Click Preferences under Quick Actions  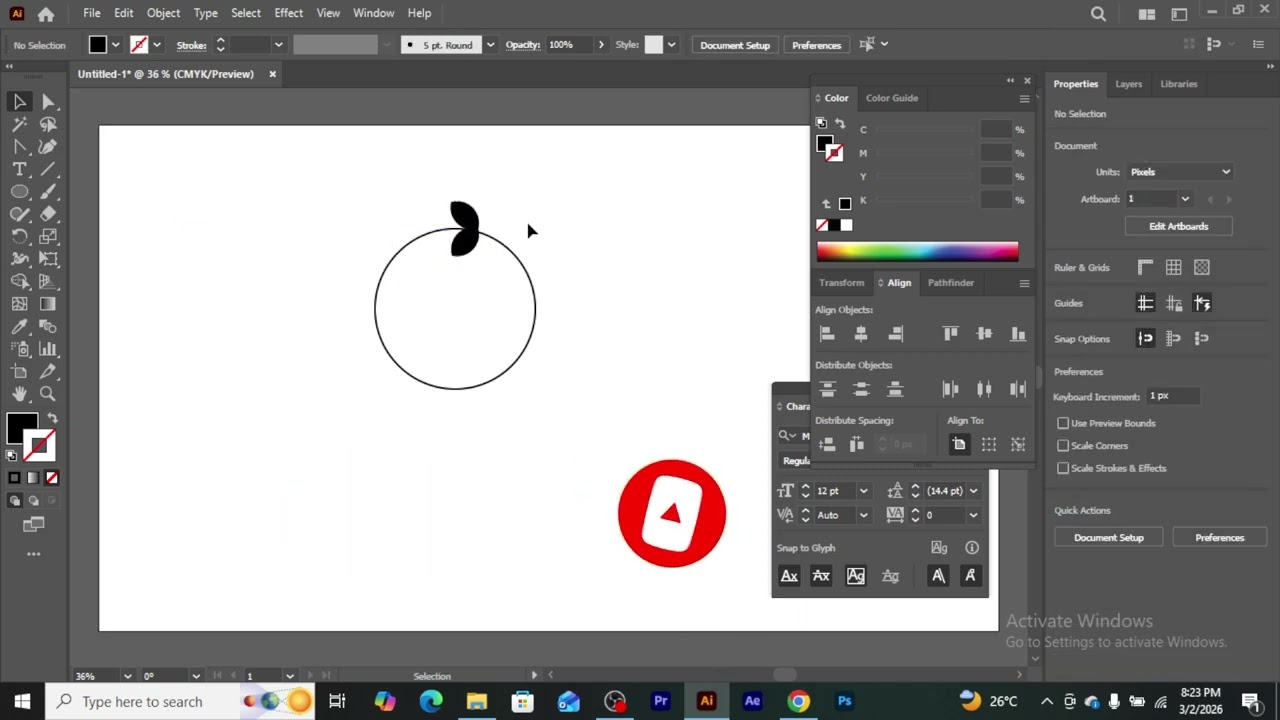[x=1220, y=538]
